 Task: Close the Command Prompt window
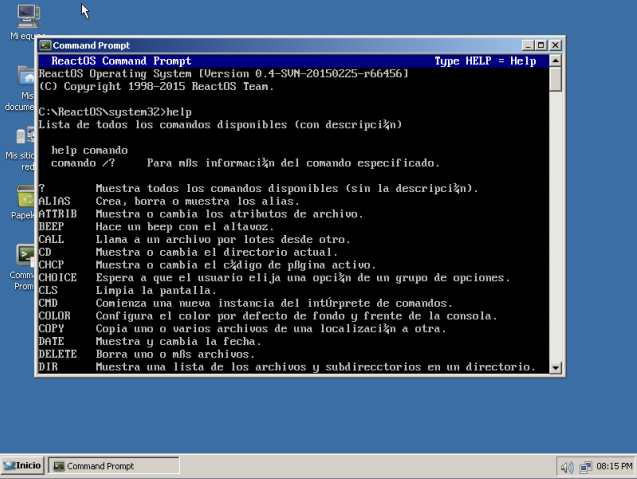555,45
